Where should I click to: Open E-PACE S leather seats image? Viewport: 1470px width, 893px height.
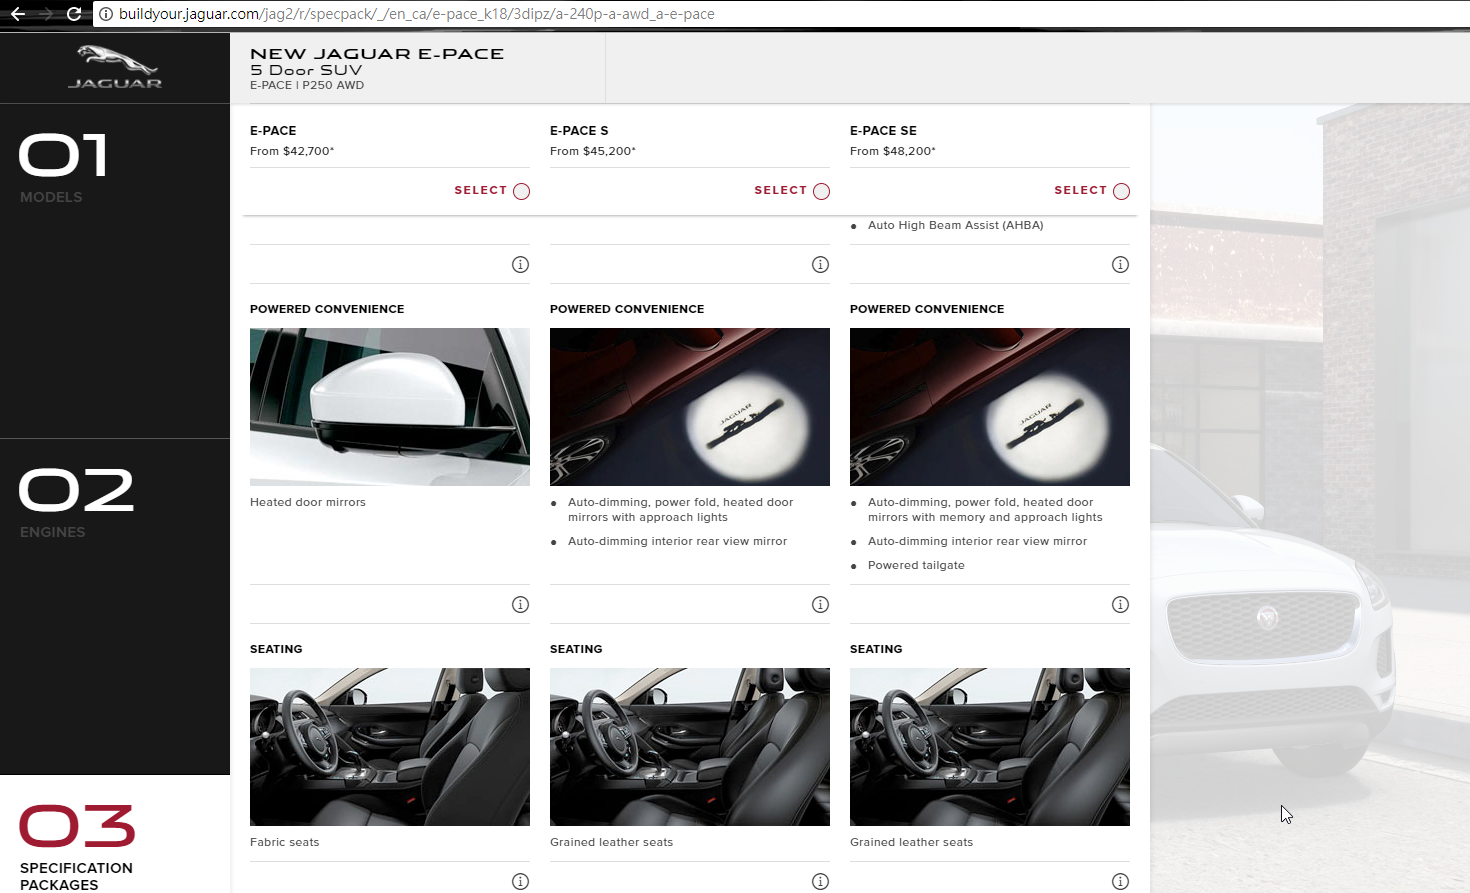(x=690, y=747)
